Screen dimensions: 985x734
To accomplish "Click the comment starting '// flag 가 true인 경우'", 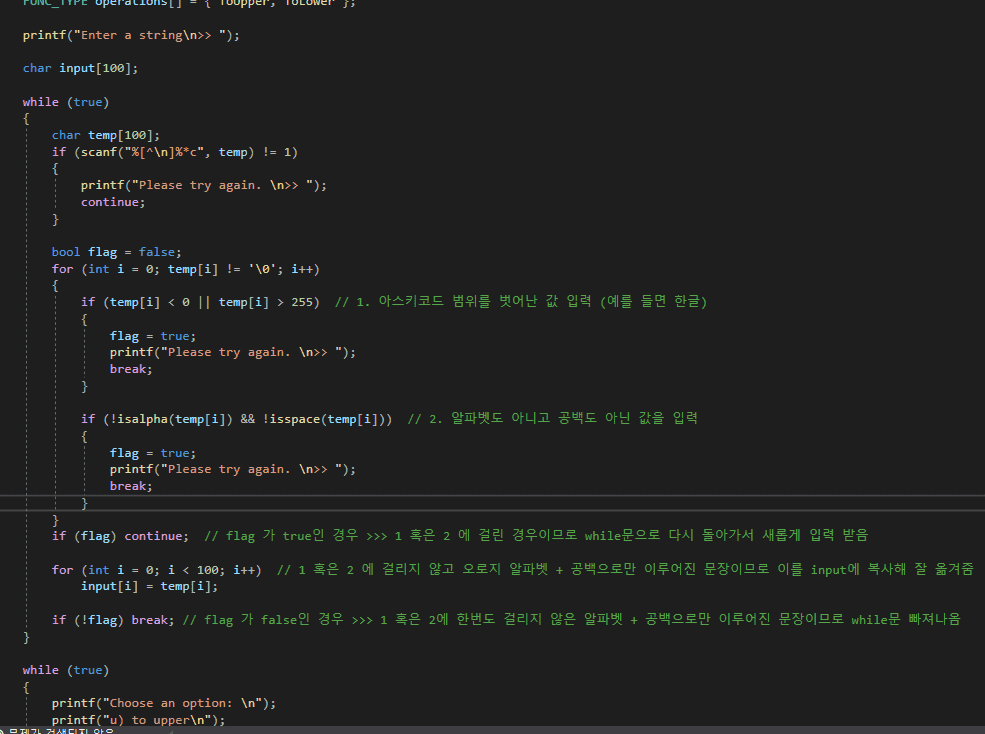I will pyautogui.click(x=536, y=535).
